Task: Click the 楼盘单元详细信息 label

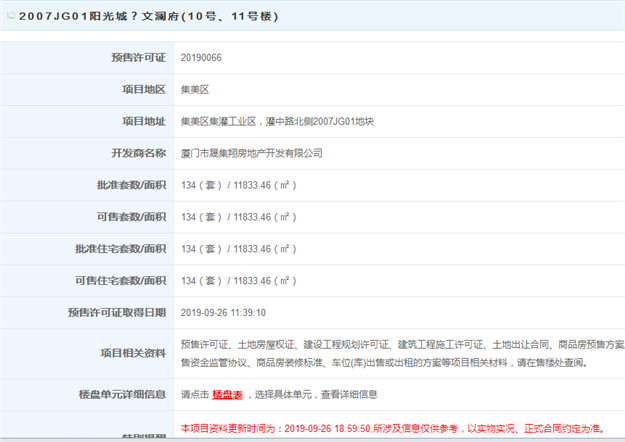Action: [120, 395]
